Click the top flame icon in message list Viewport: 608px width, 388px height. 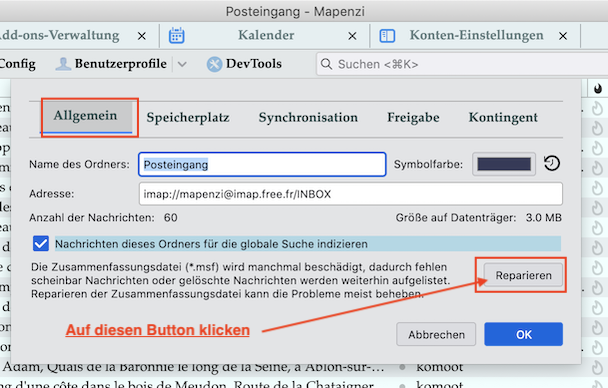pyautogui.click(x=597, y=109)
